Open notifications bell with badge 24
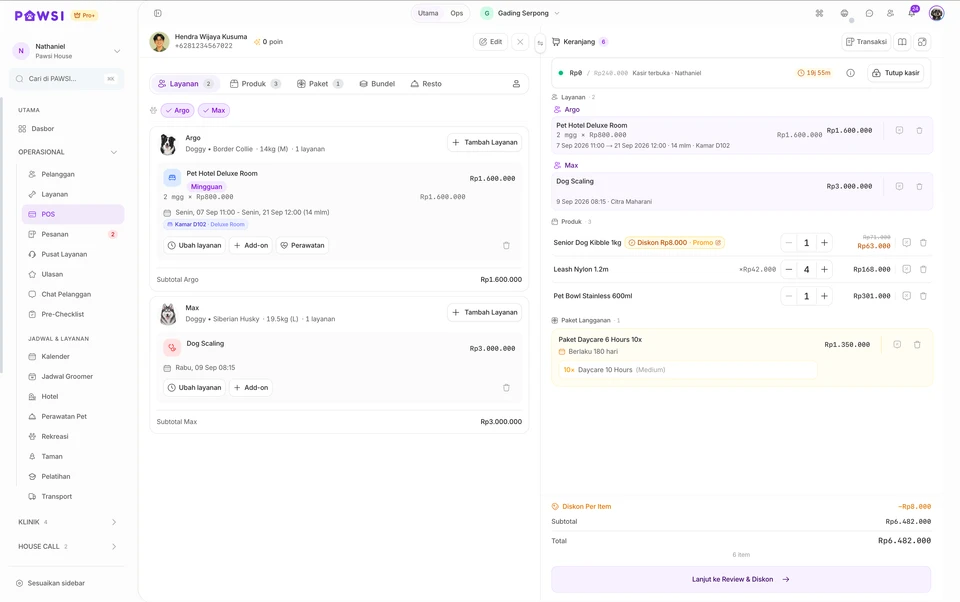960x602 pixels. pos(912,13)
